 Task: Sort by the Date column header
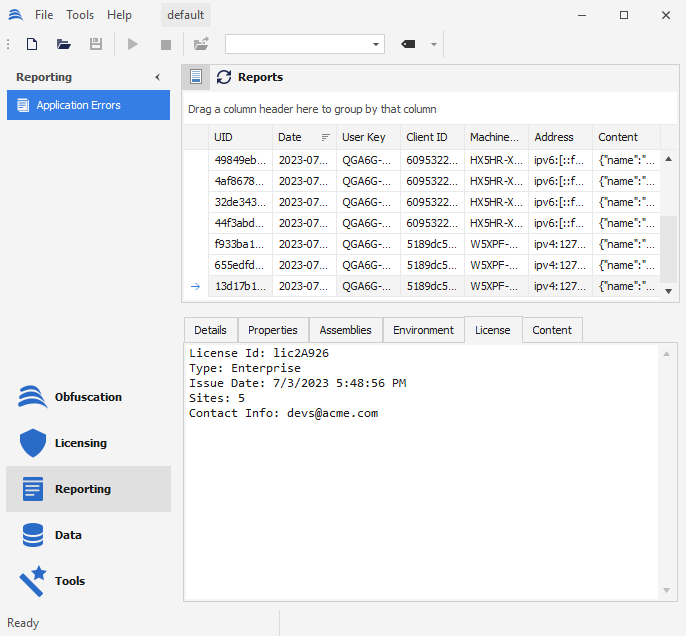coord(290,137)
